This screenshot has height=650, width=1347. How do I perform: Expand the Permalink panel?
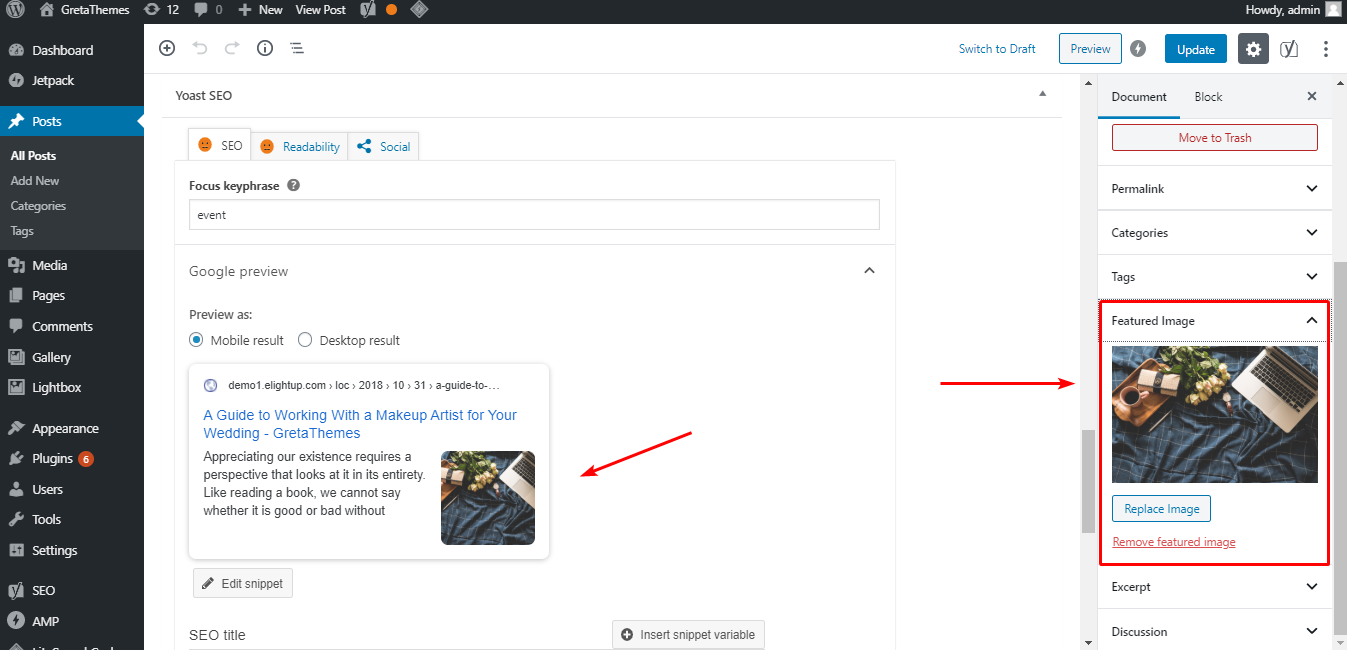pos(1215,188)
